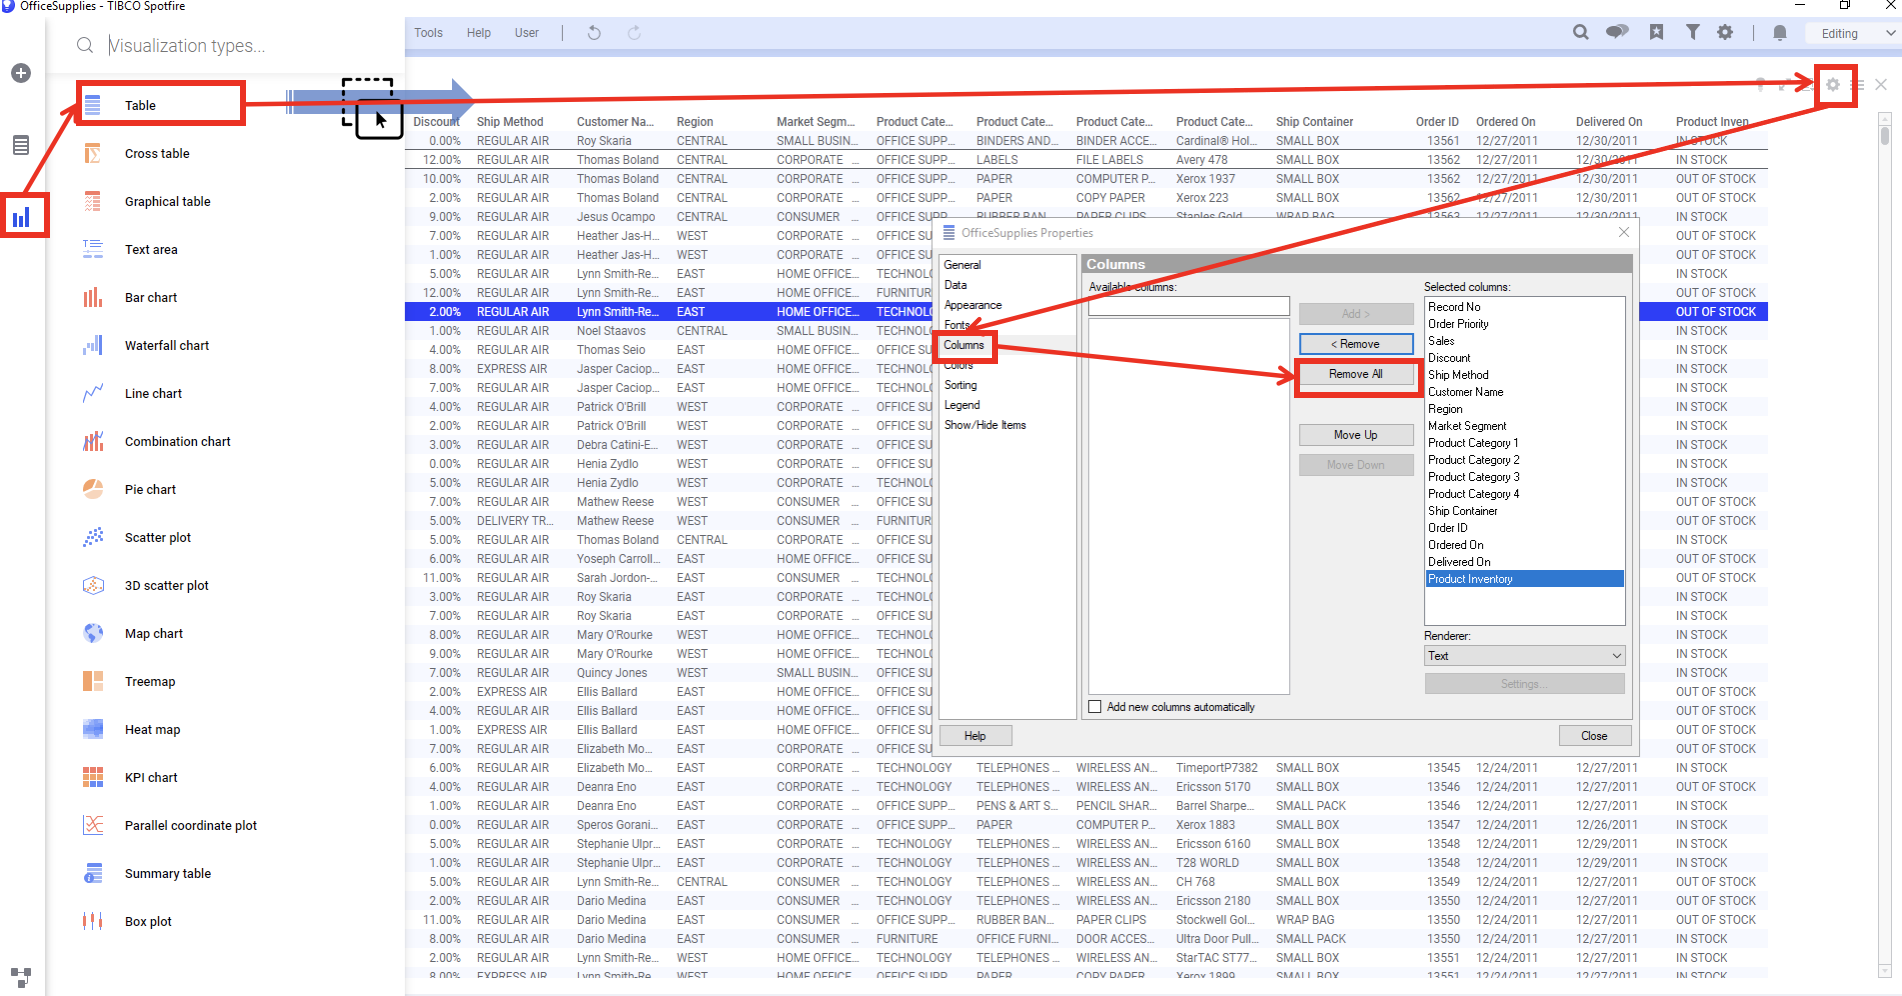Open the bookmarks star icon

pyautogui.click(x=1656, y=32)
